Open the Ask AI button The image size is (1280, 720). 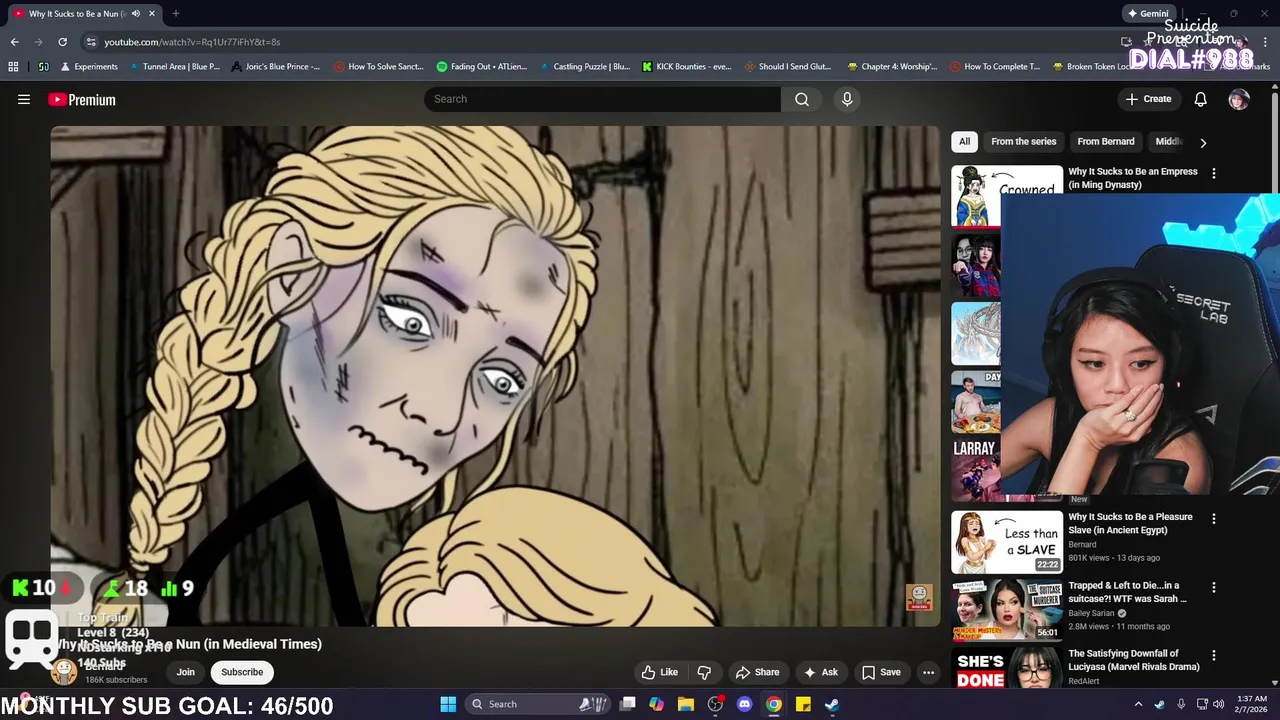821,672
